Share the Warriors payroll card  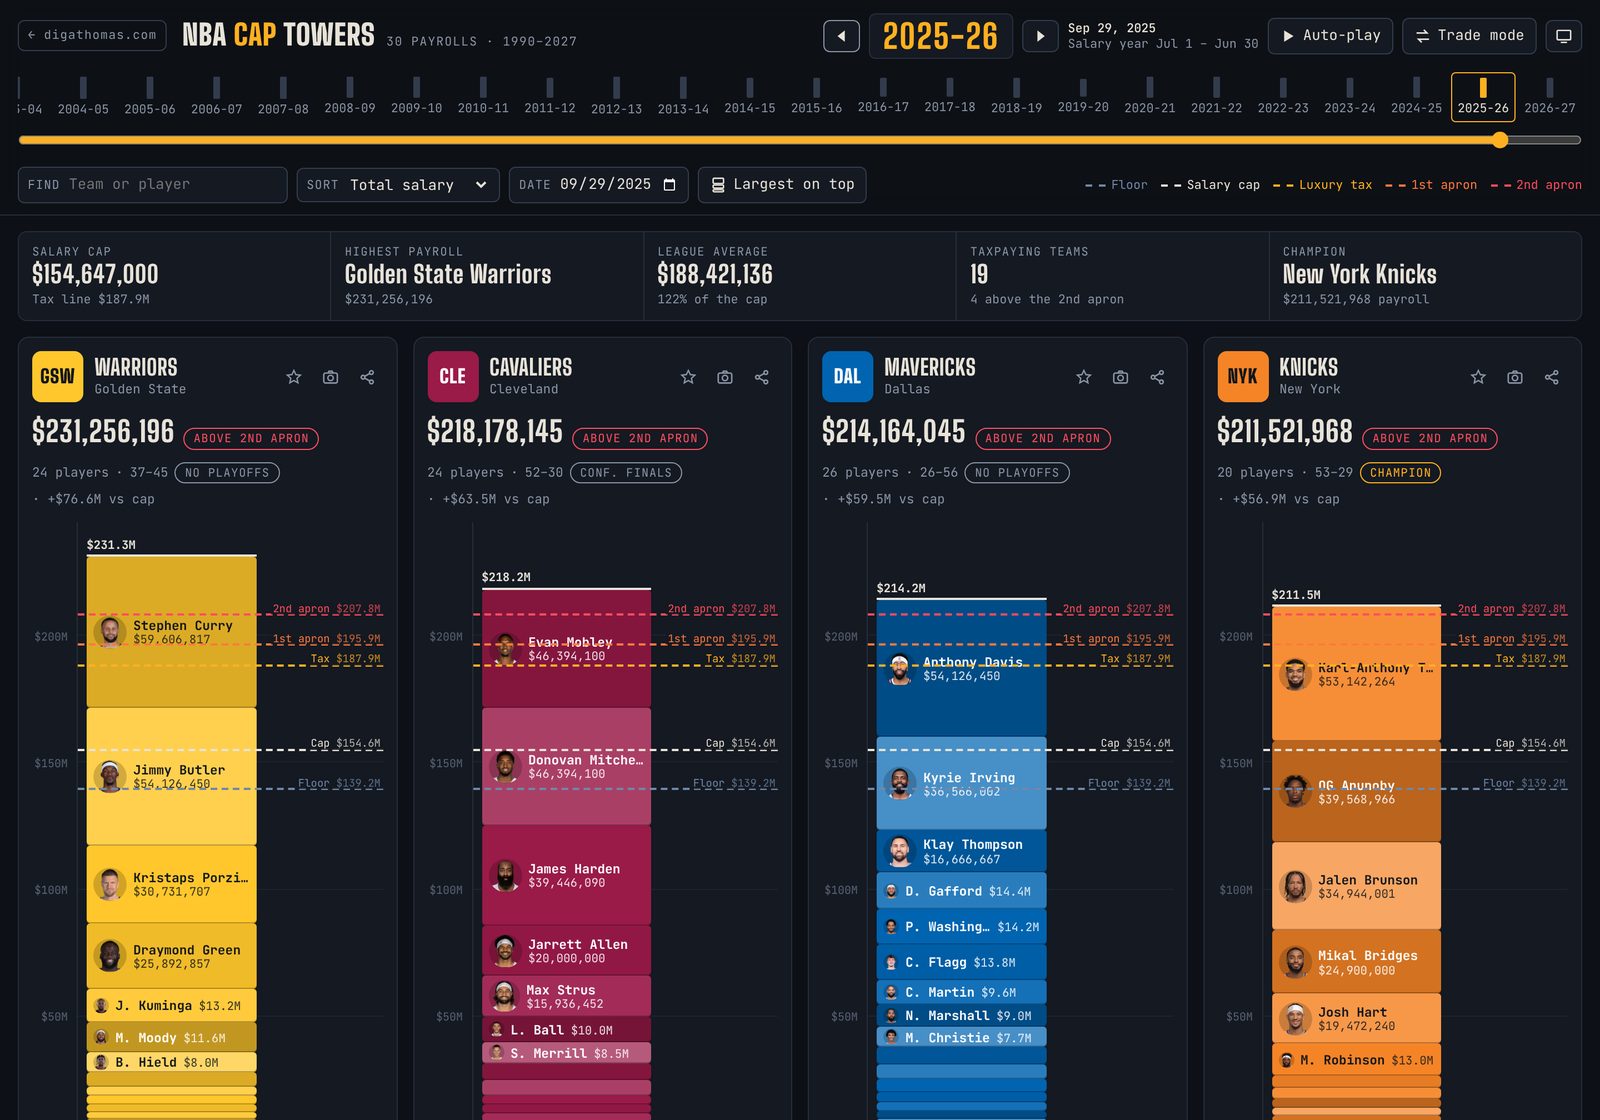[367, 377]
